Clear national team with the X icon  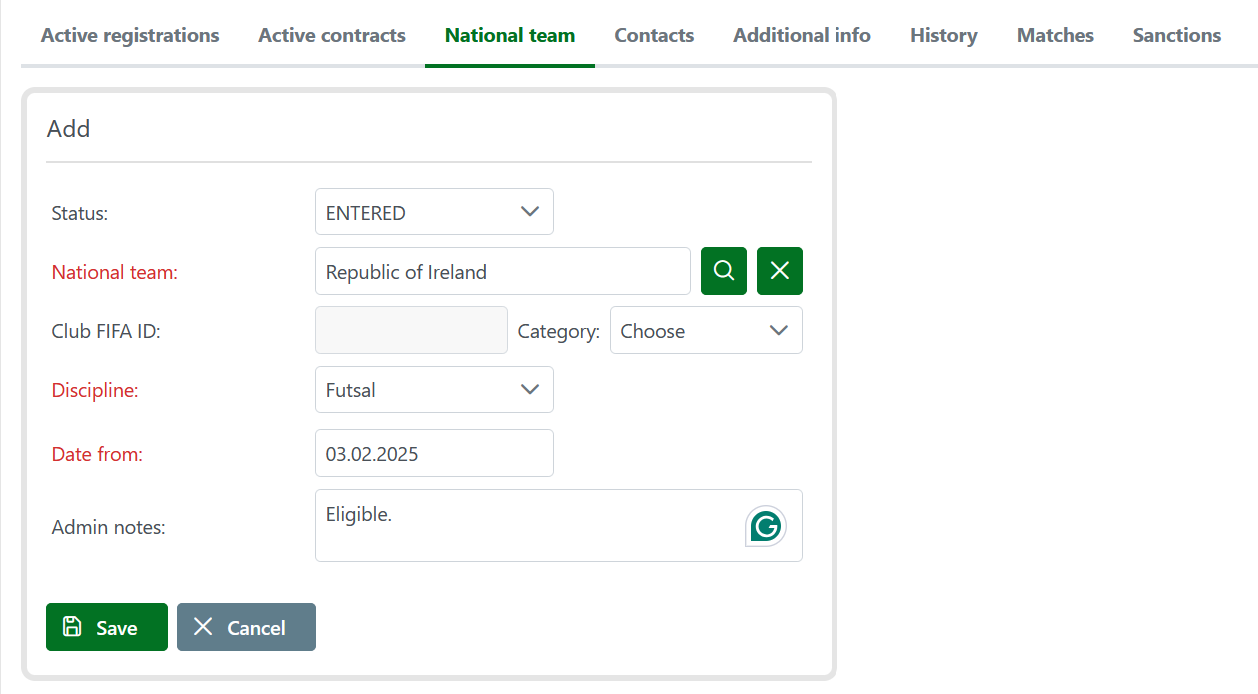[x=779, y=271]
